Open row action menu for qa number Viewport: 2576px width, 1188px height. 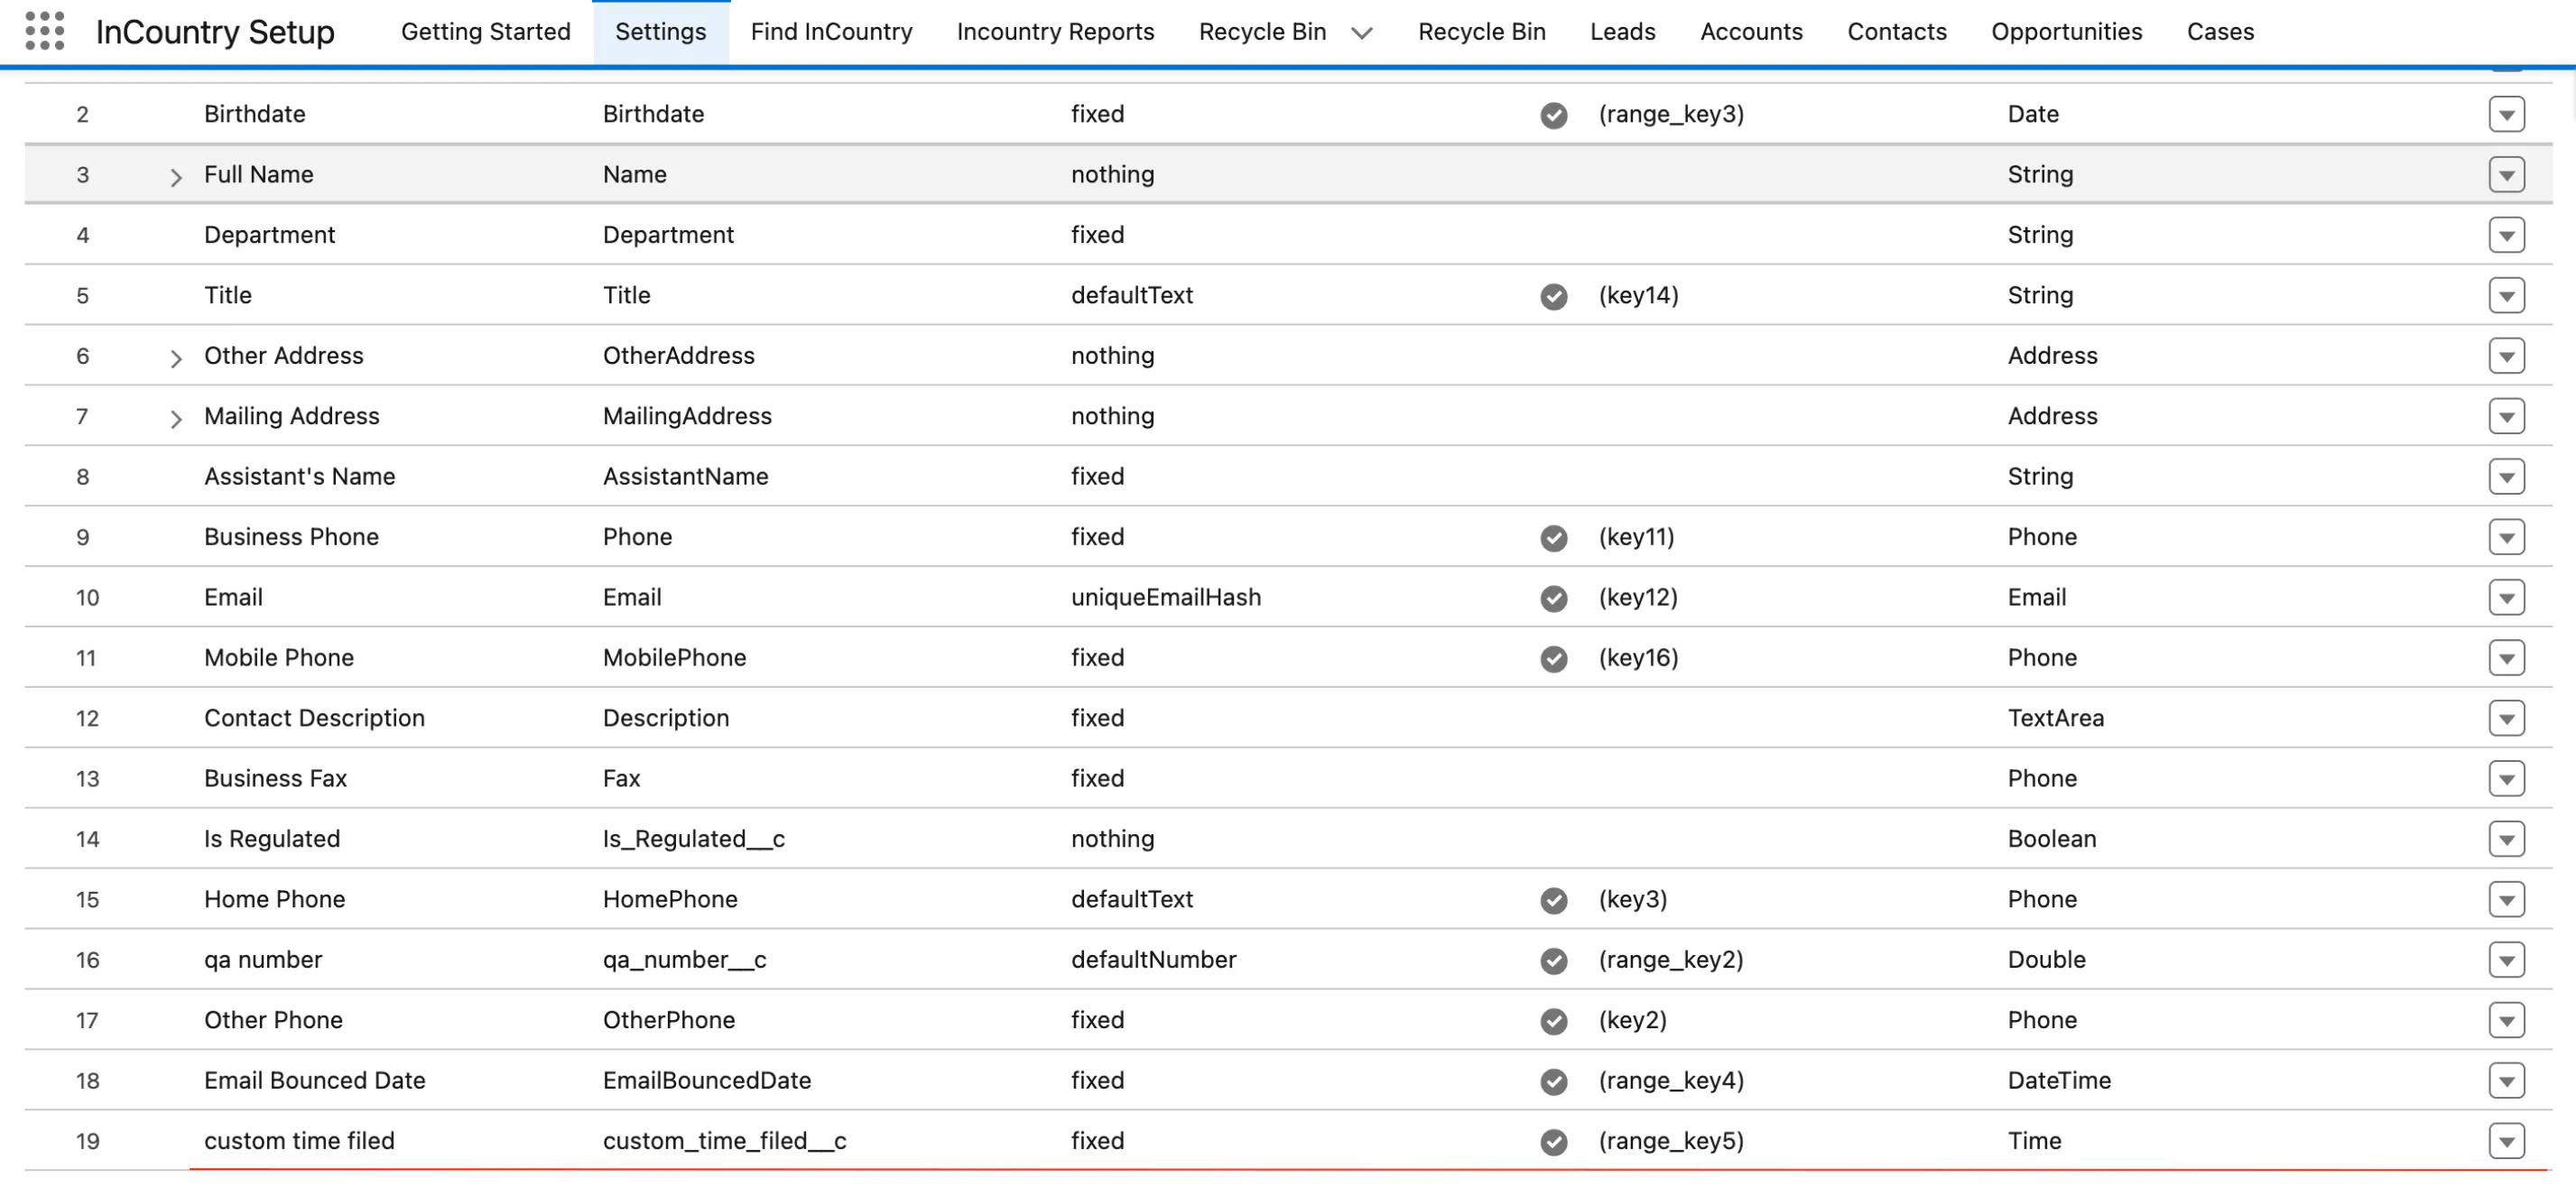pos(2505,959)
